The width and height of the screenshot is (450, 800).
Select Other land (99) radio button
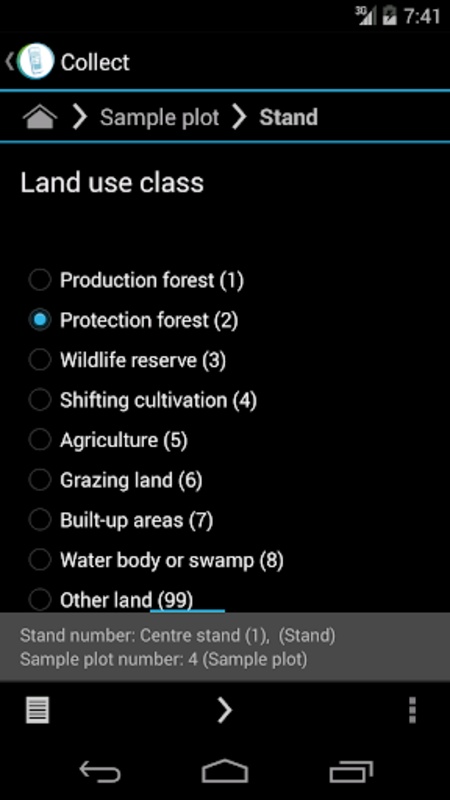111,599
